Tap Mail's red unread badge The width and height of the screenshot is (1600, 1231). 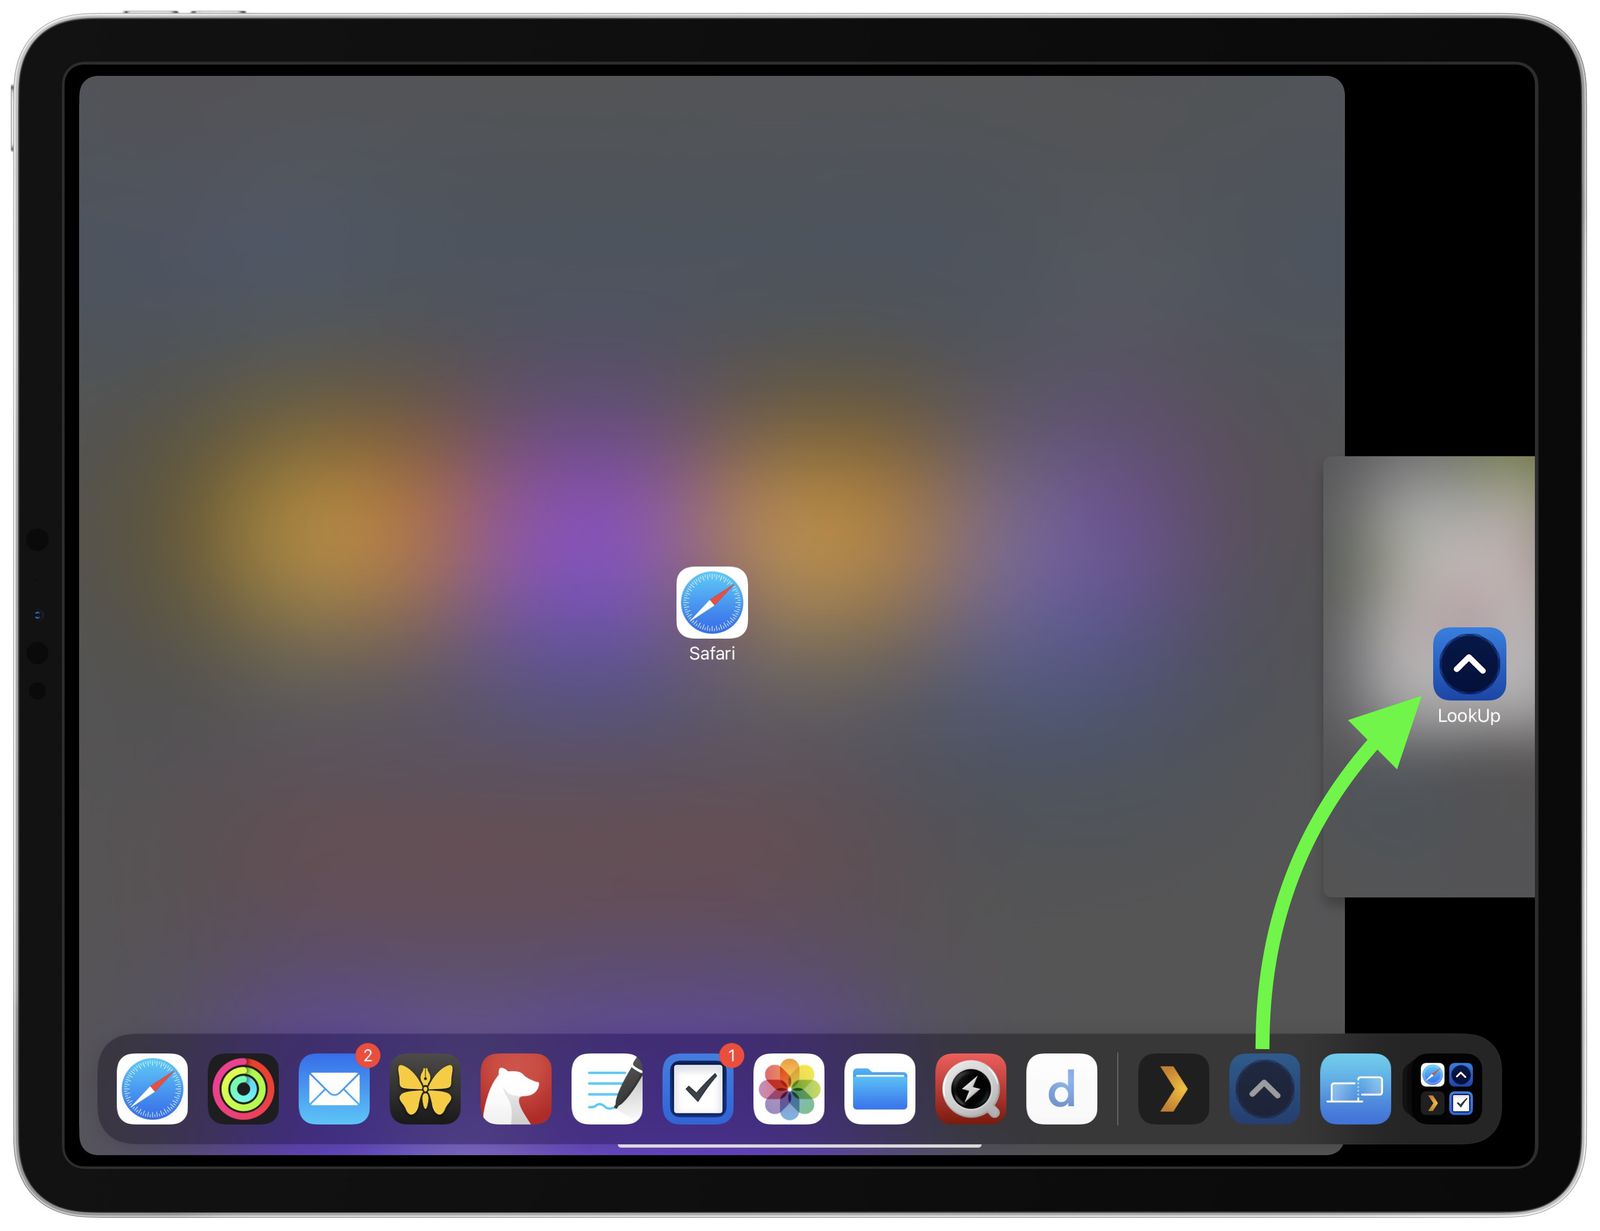[366, 1056]
